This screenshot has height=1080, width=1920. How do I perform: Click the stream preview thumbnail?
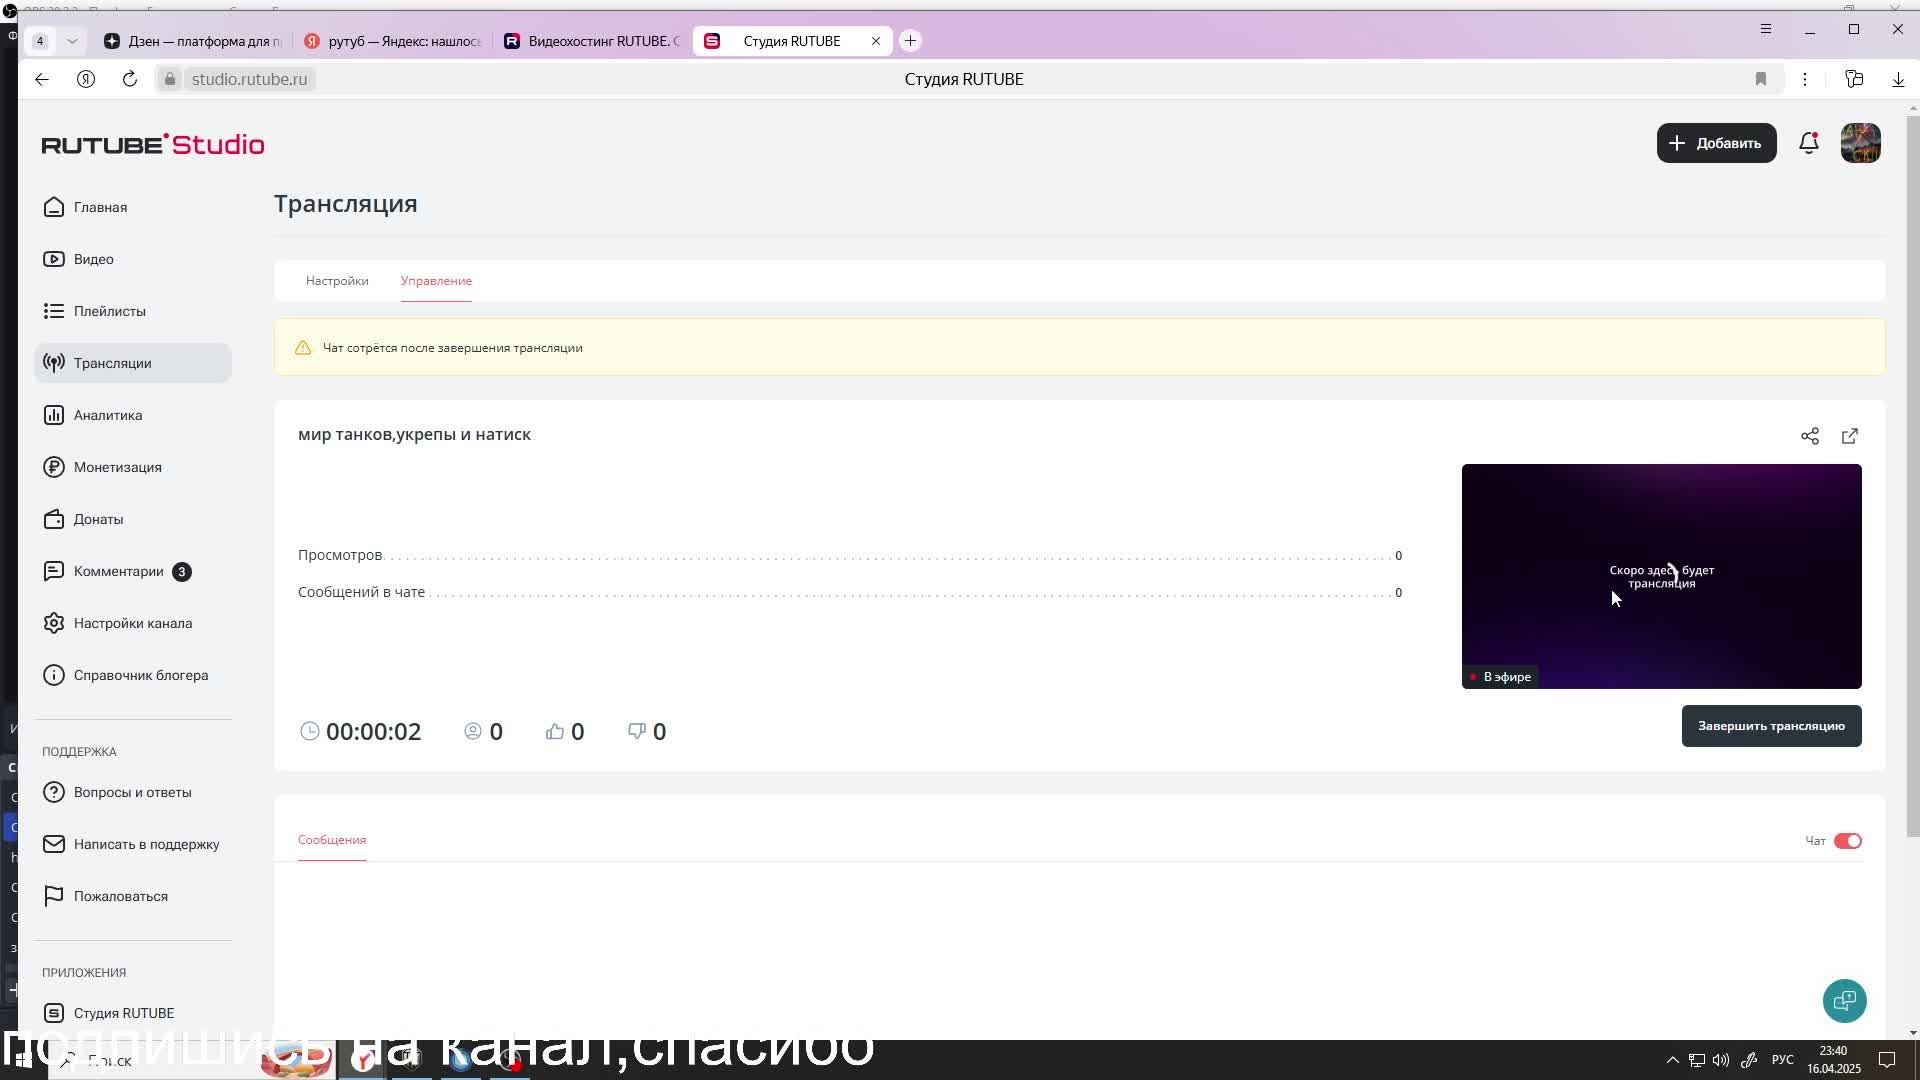pos(1661,576)
